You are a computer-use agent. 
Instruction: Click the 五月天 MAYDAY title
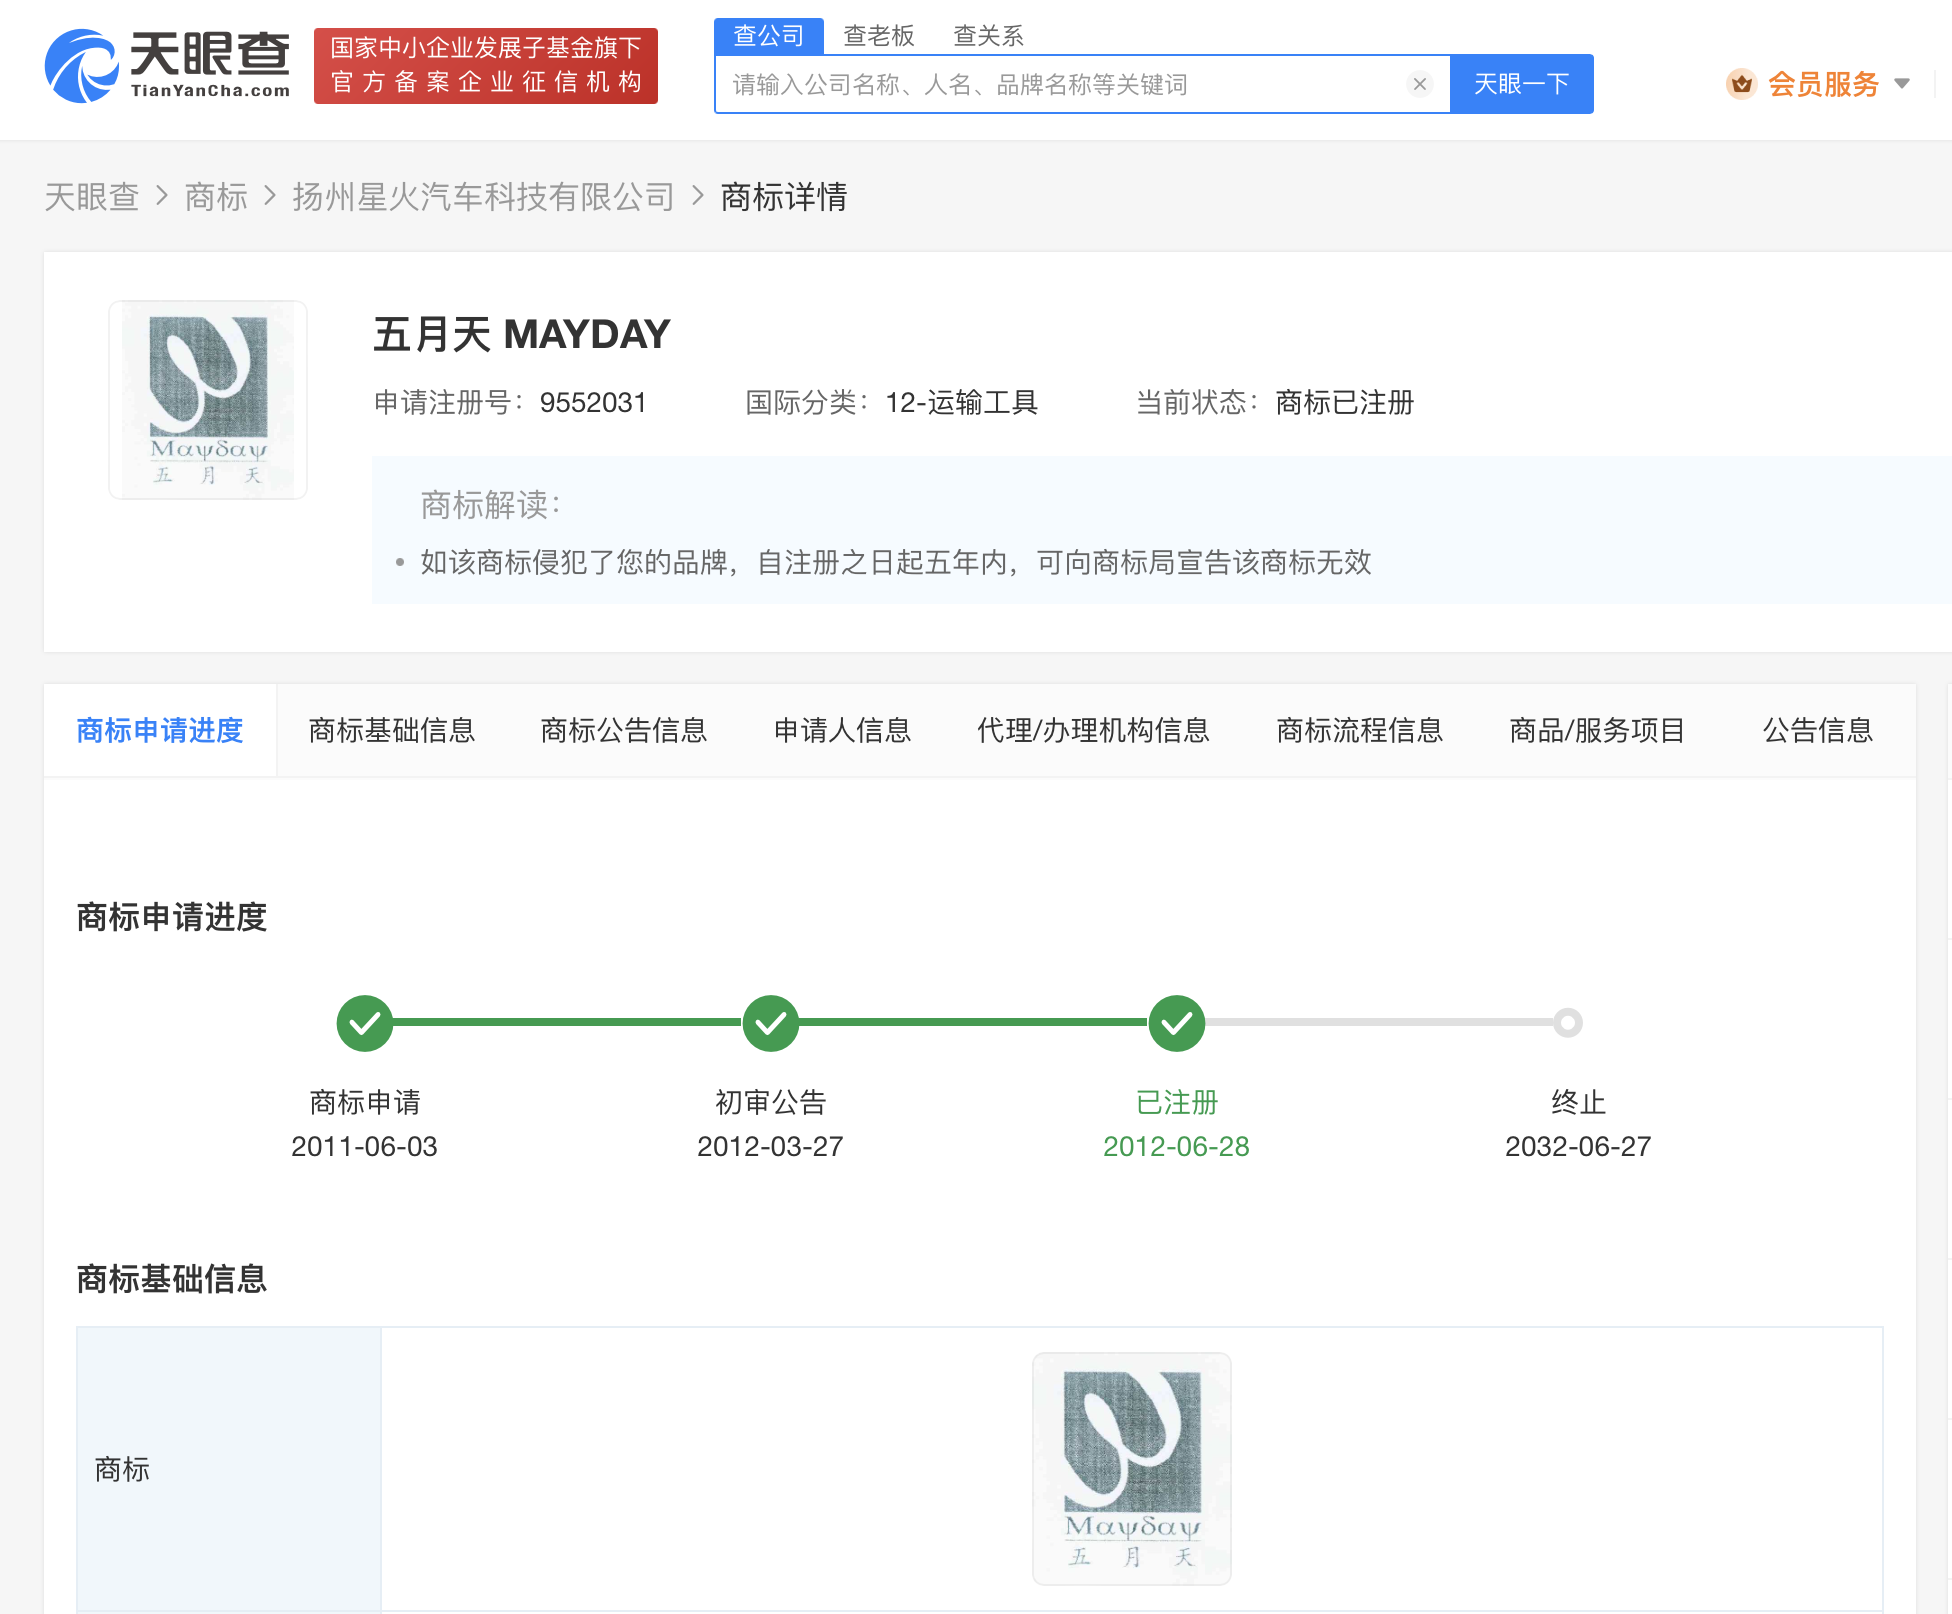tap(521, 334)
